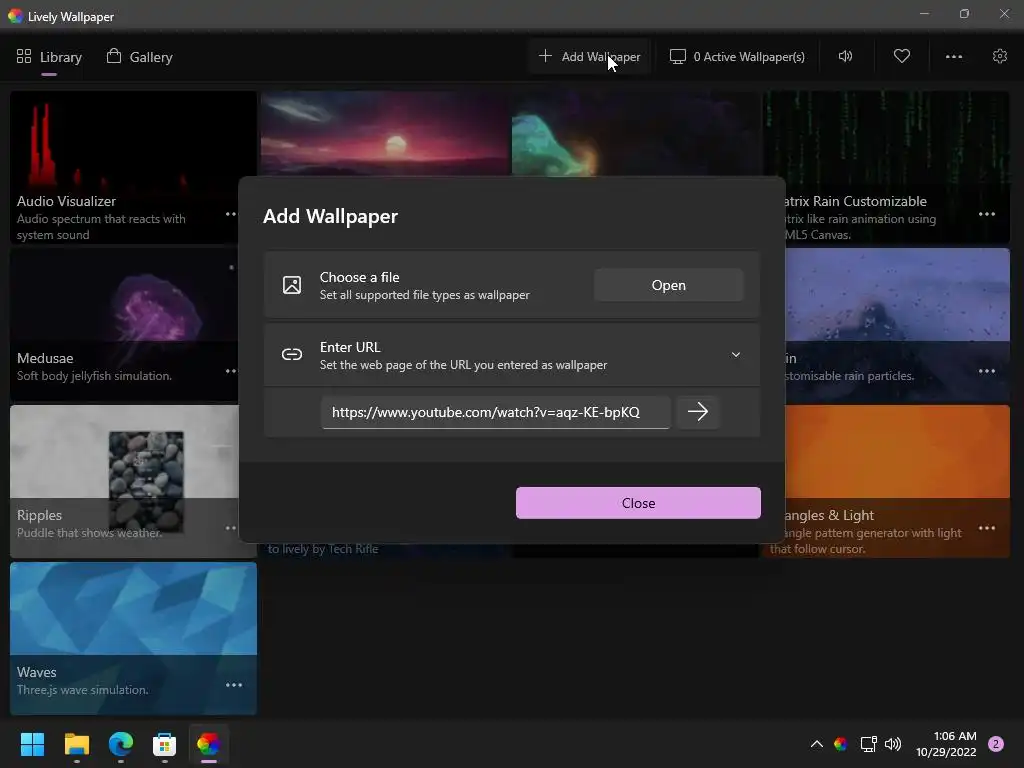Open the Windows Start menu
Image resolution: width=1024 pixels, height=768 pixels.
[x=32, y=744]
